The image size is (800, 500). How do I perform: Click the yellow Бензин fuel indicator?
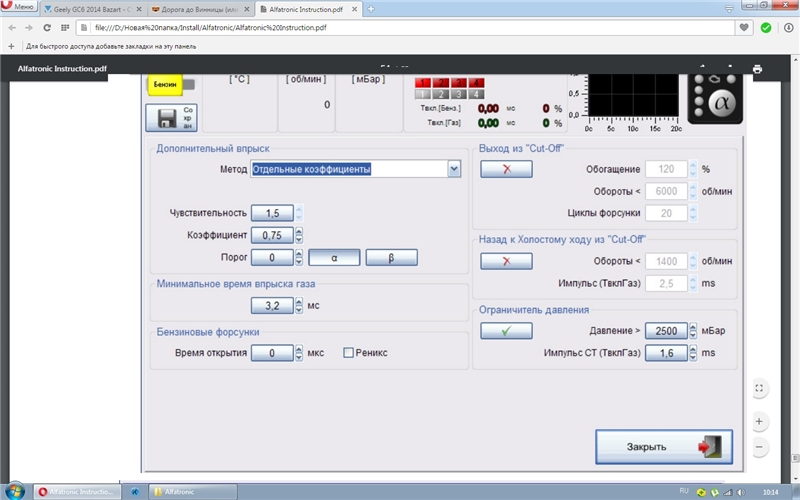(x=162, y=88)
